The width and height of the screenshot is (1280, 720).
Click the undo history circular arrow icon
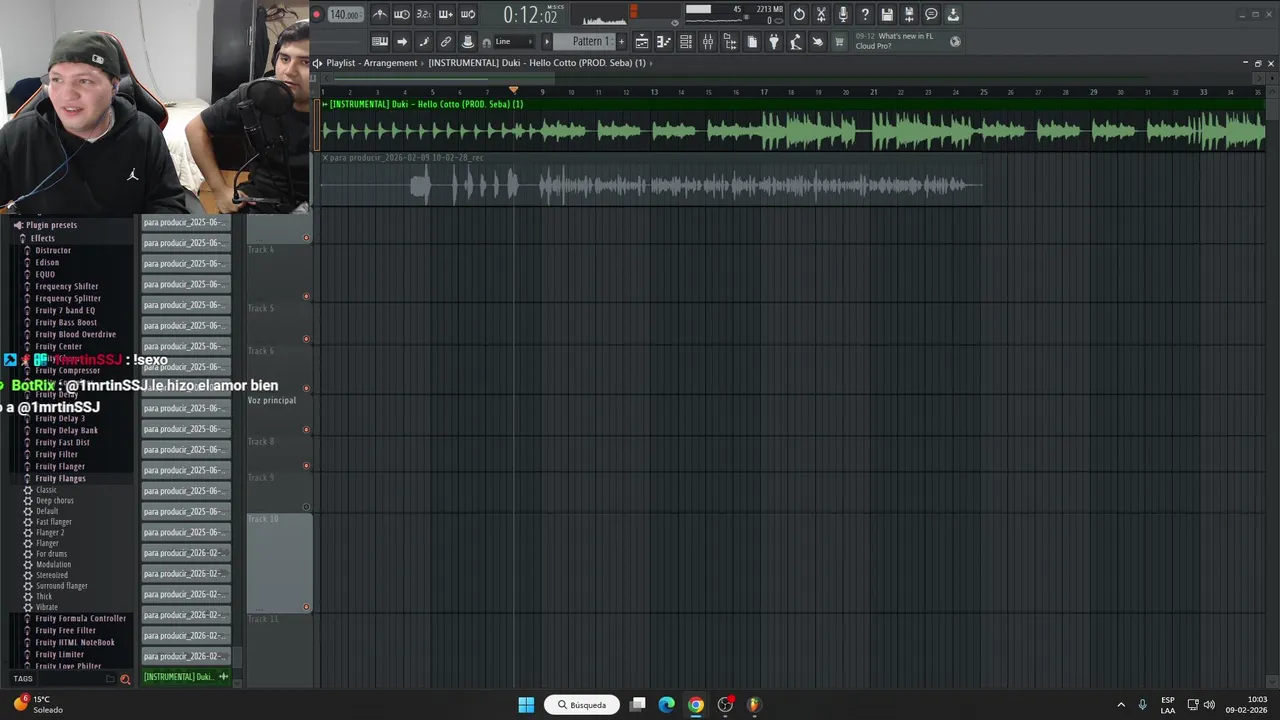[x=799, y=14]
